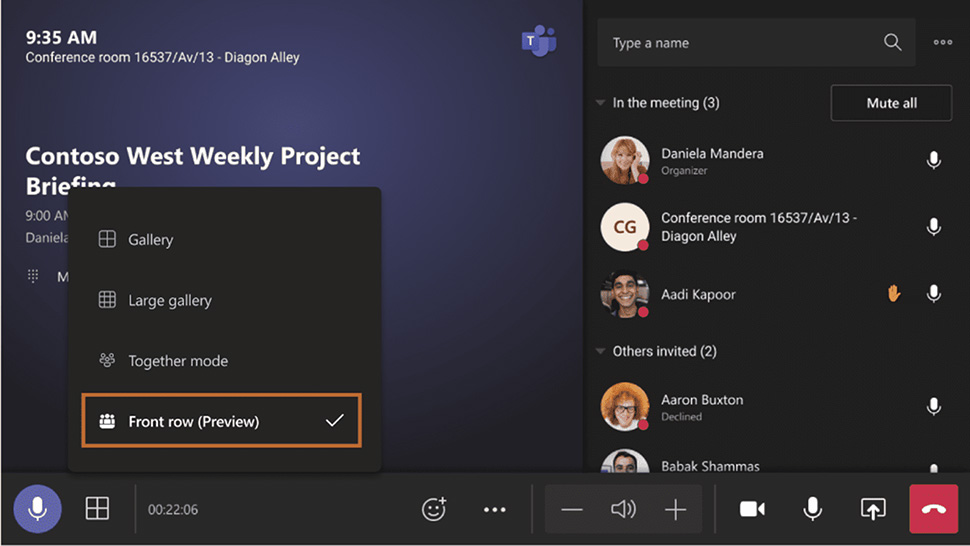The height and width of the screenshot is (546, 970).
Task: Click the purple microphone button at bottom left
Action: click(37, 509)
